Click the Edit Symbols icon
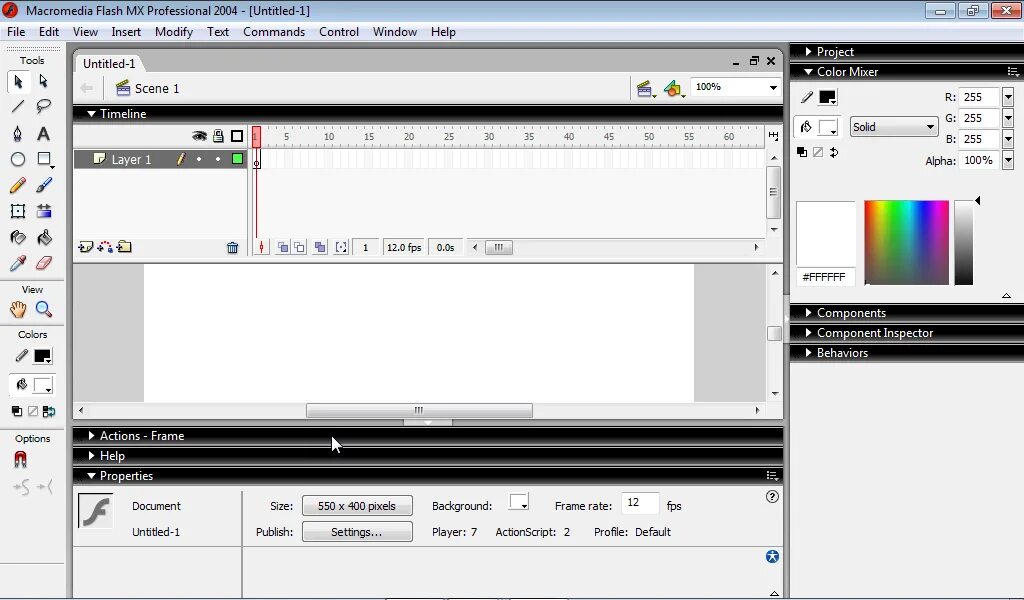1024x600 pixels. pyautogui.click(x=673, y=89)
